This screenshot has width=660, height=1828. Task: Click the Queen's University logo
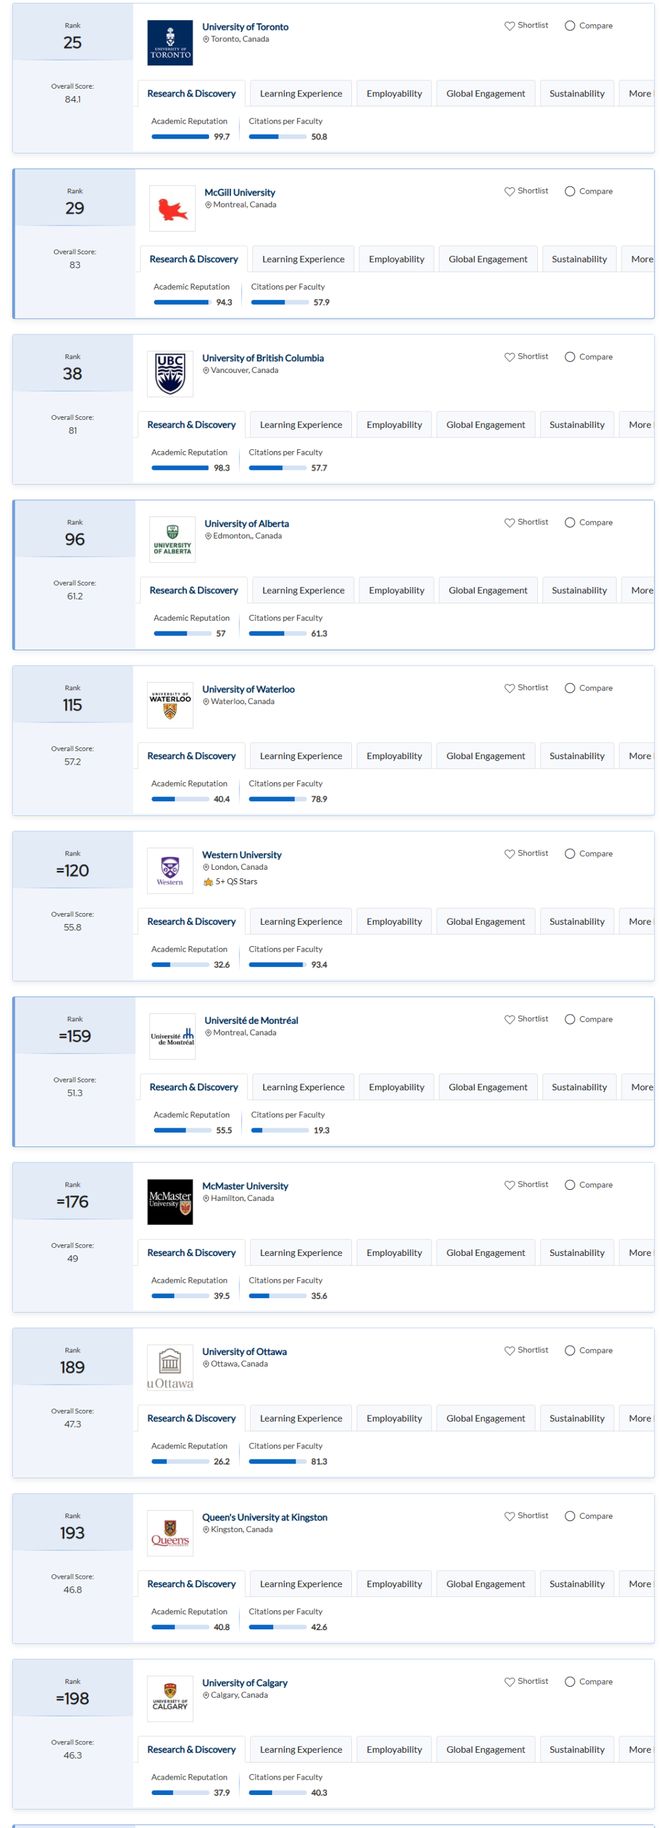[x=170, y=1533]
